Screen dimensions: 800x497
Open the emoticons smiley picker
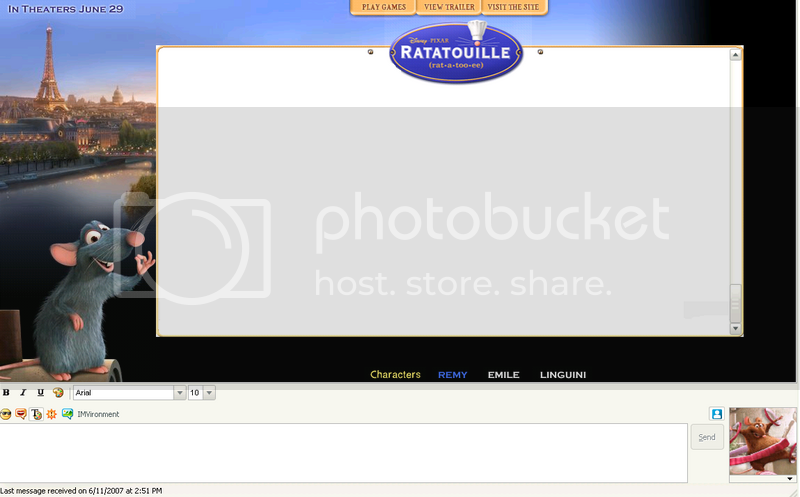(x=6, y=414)
